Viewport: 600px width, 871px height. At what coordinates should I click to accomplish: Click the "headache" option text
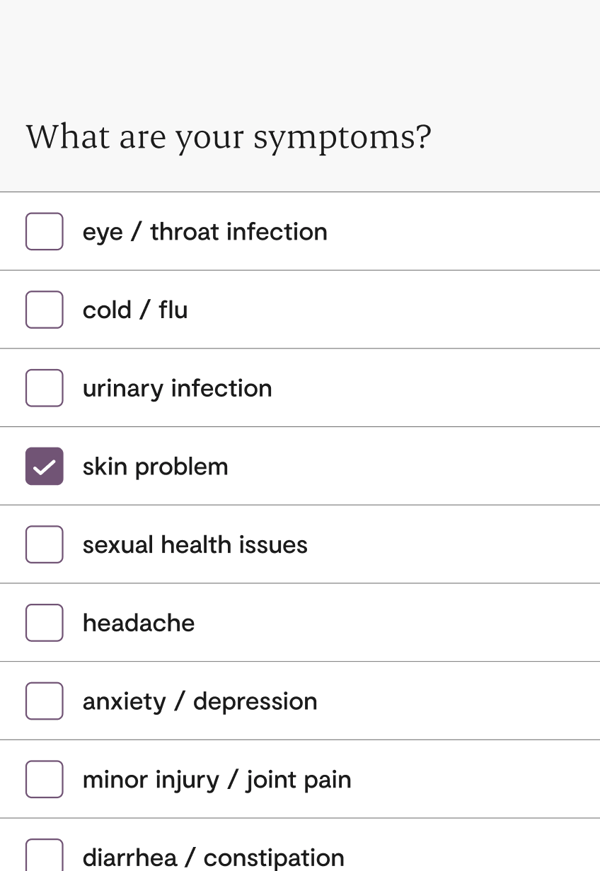click(138, 623)
